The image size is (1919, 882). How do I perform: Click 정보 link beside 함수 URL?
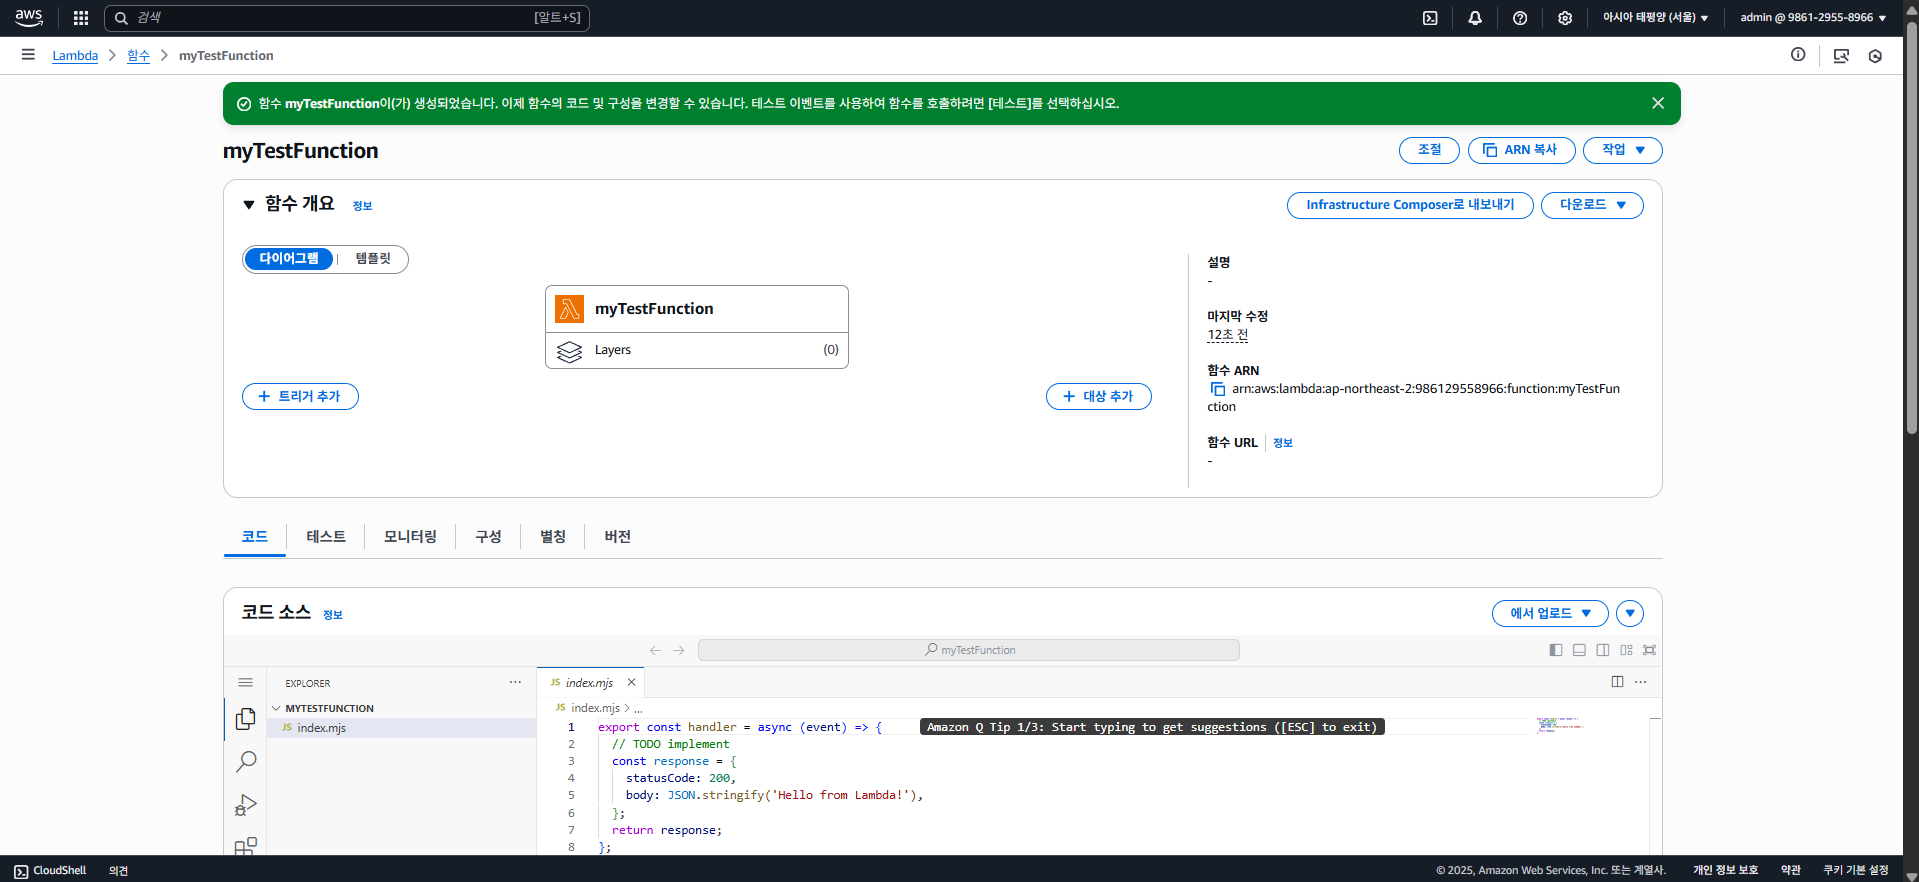(1283, 443)
